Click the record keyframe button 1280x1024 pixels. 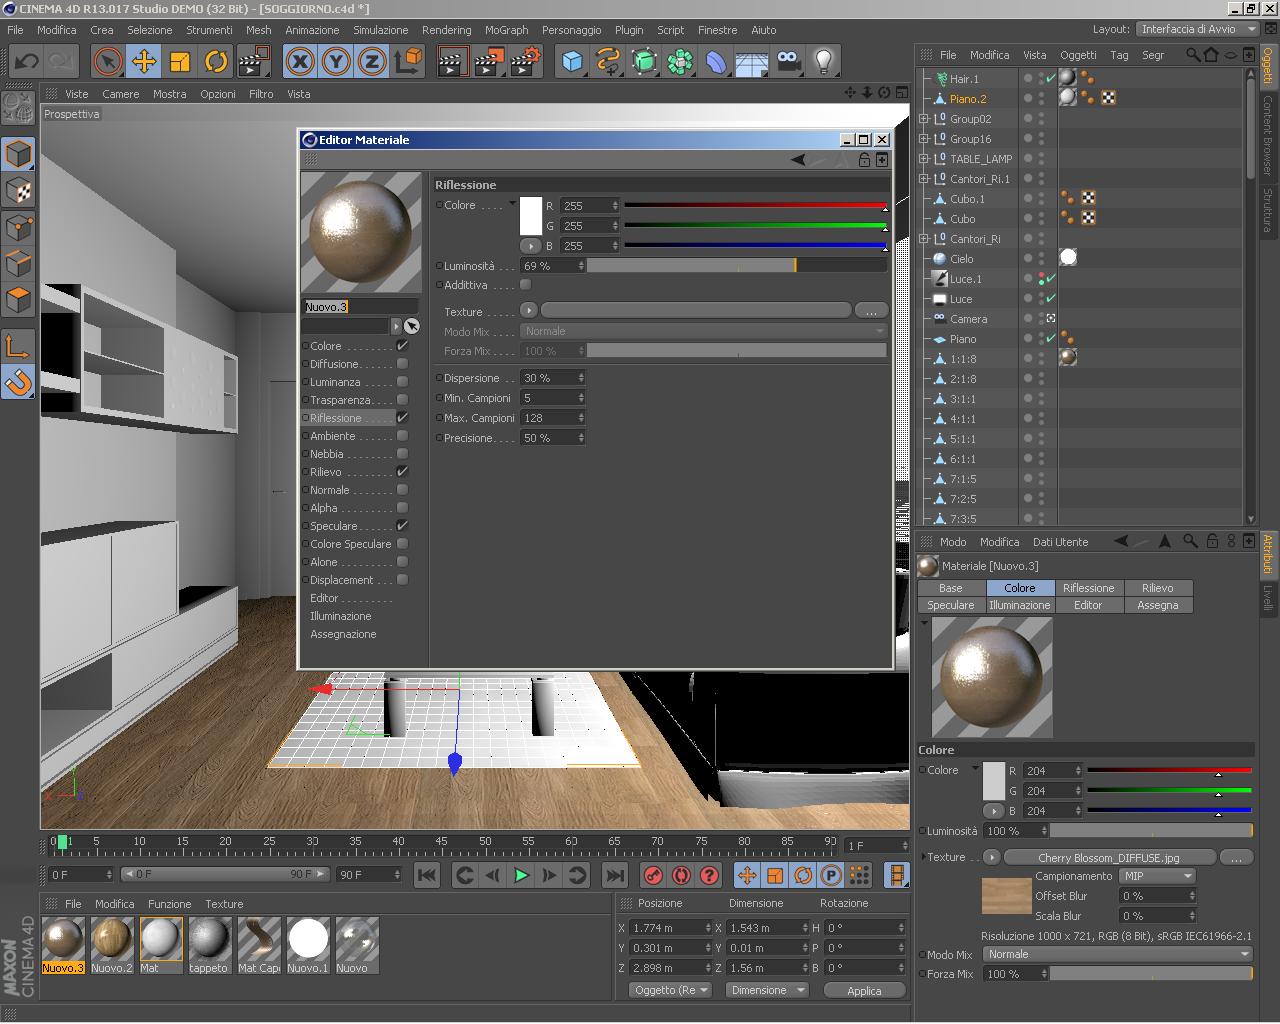(653, 876)
